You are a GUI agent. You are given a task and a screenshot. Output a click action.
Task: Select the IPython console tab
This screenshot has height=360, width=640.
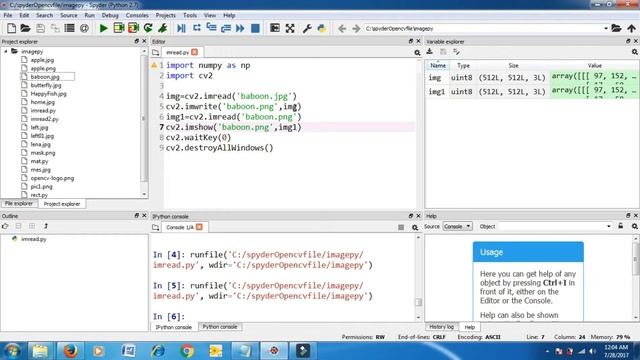174,327
